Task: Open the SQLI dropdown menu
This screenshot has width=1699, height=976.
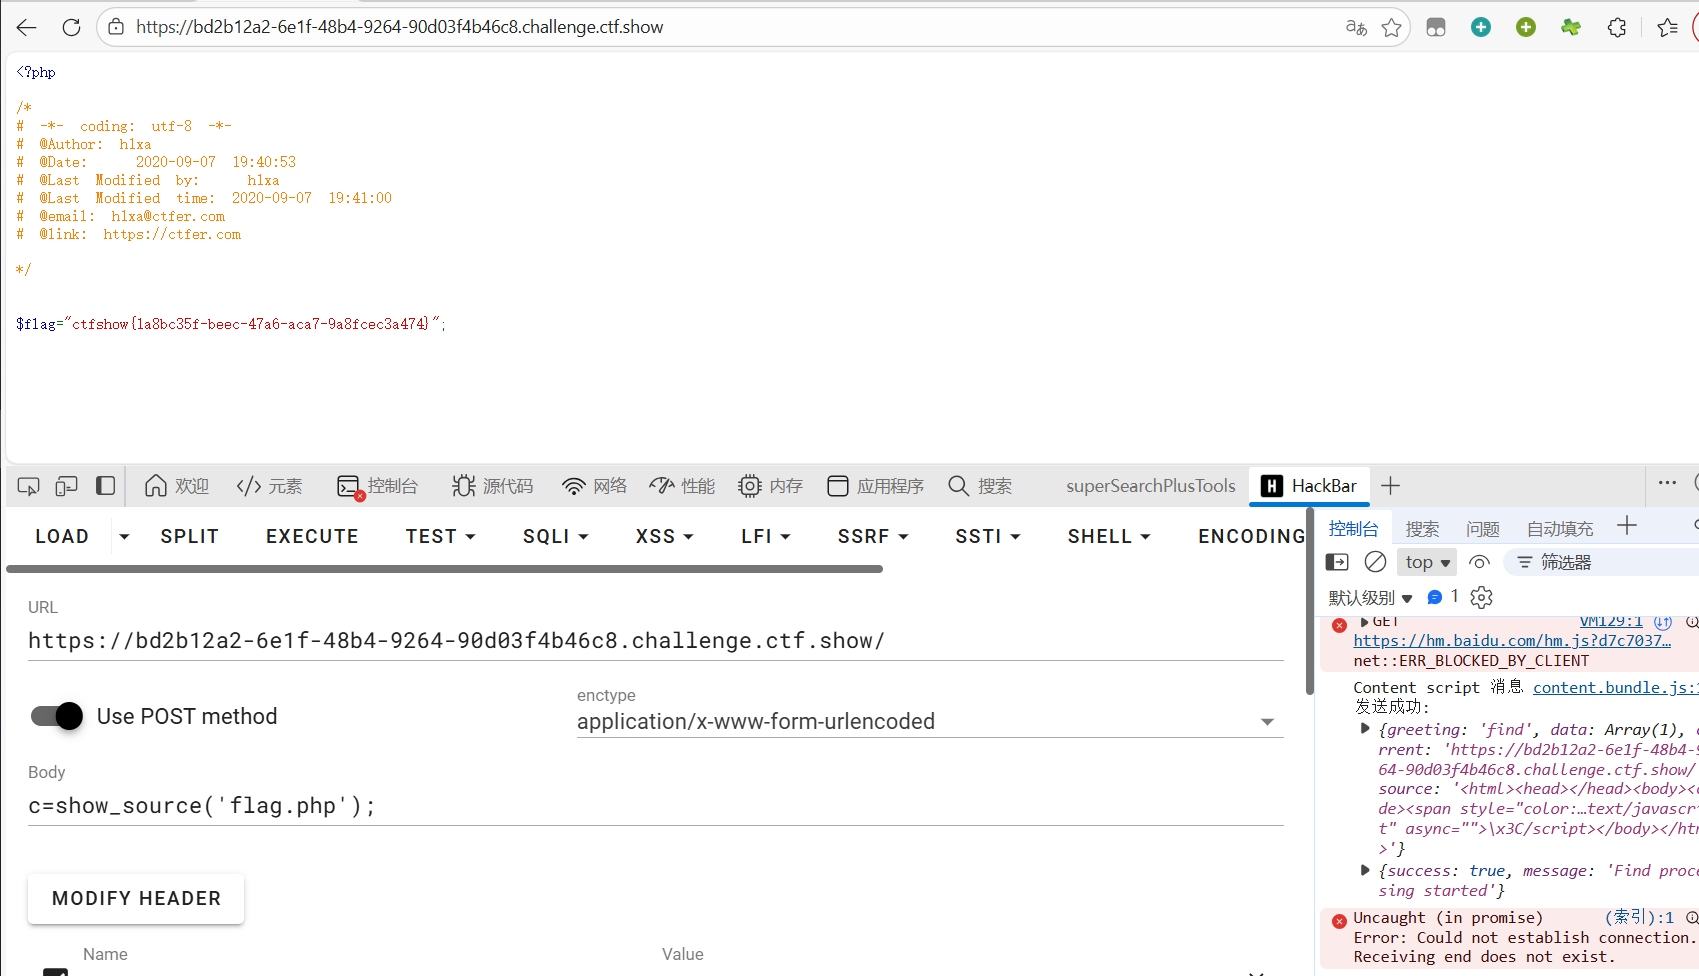Action: click(x=556, y=537)
